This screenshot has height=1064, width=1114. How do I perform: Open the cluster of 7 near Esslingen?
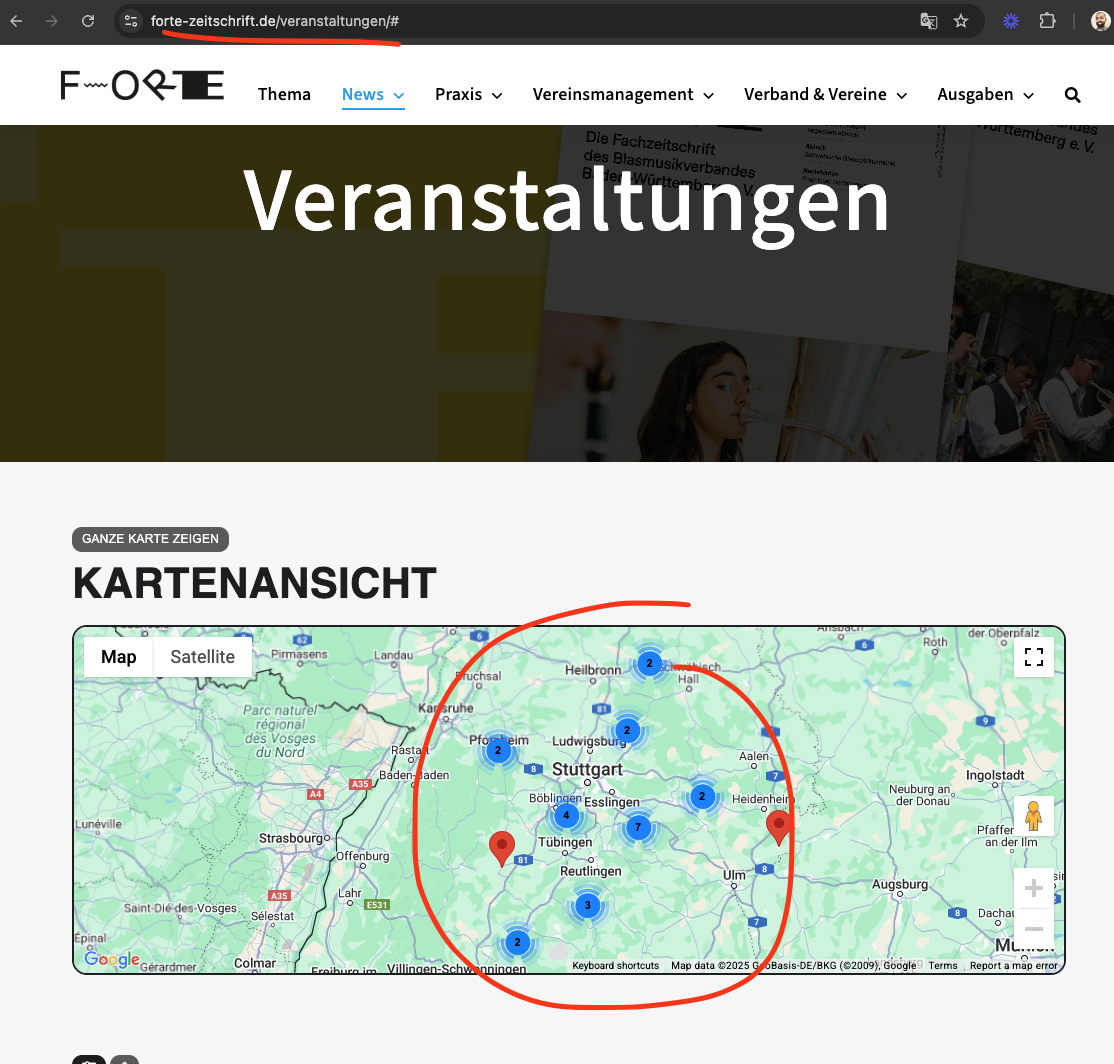point(638,827)
